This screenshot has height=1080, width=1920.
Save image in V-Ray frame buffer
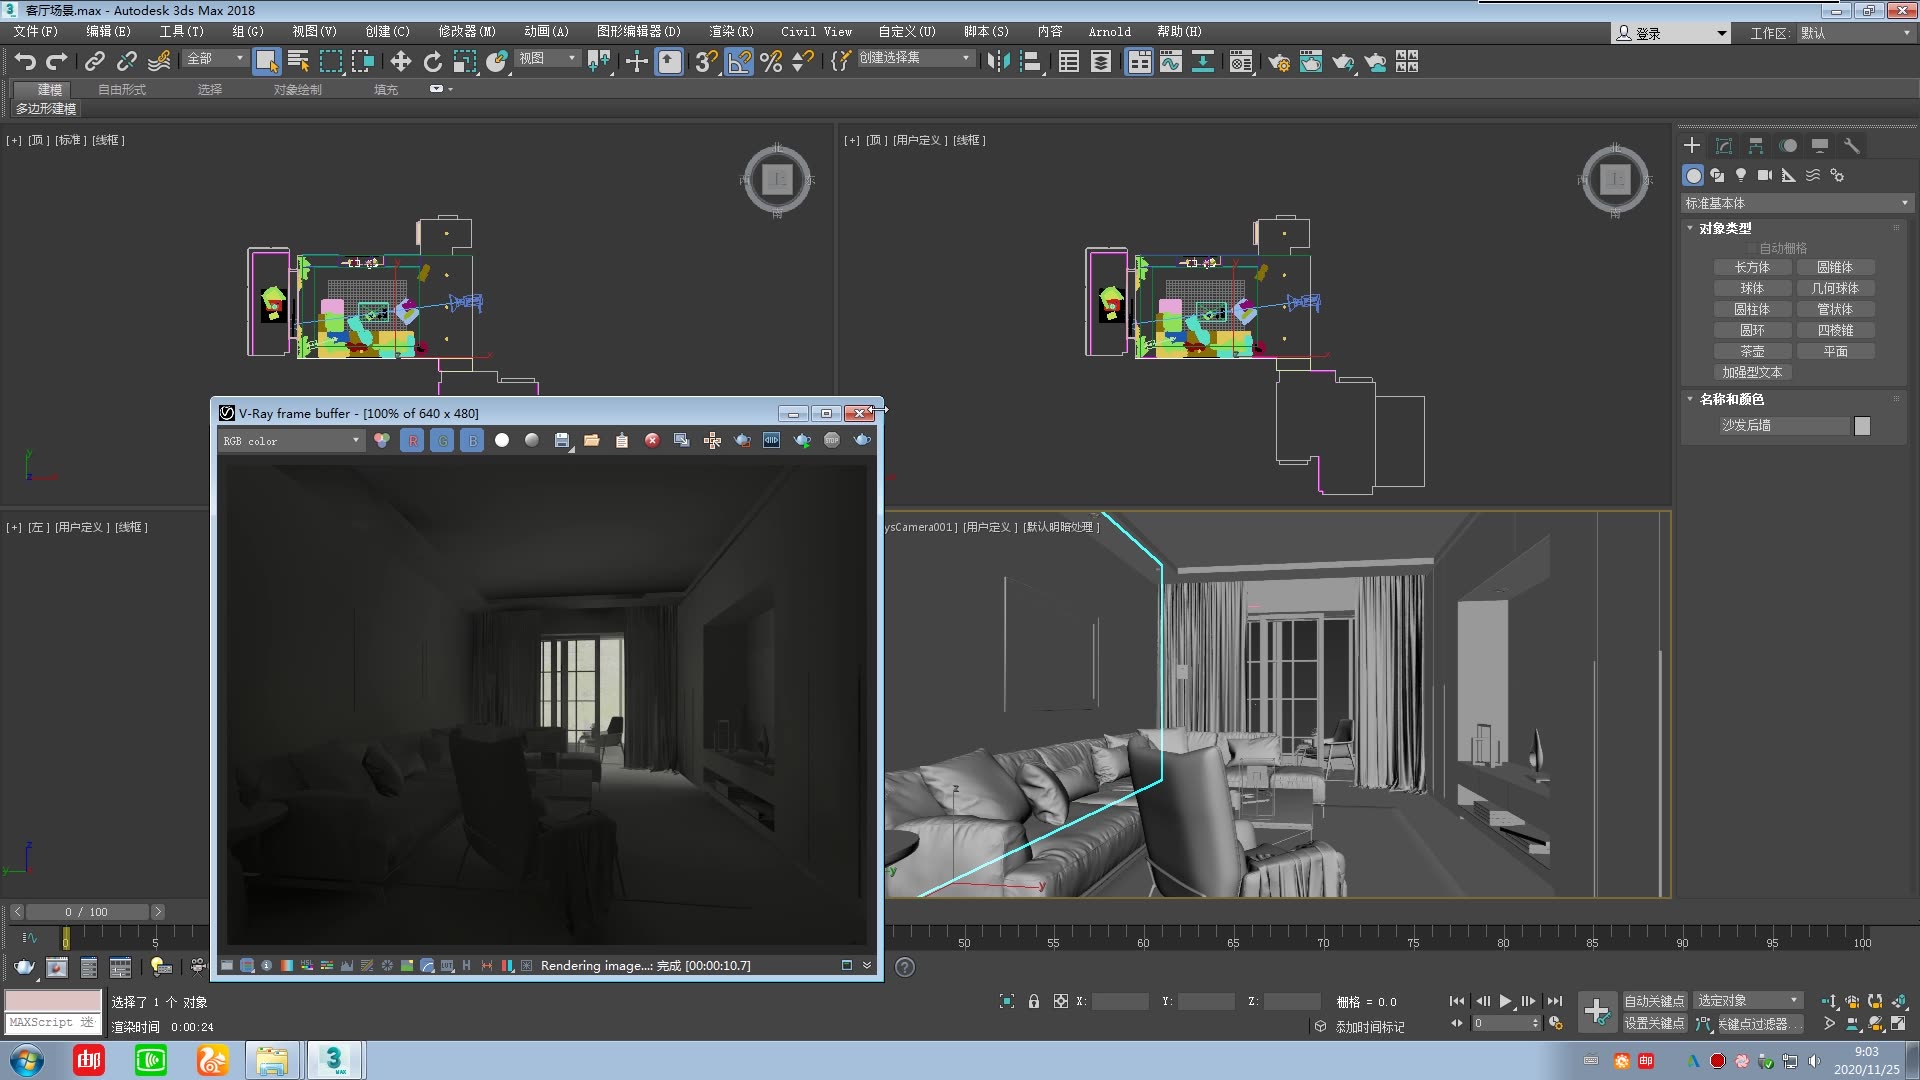click(x=562, y=440)
